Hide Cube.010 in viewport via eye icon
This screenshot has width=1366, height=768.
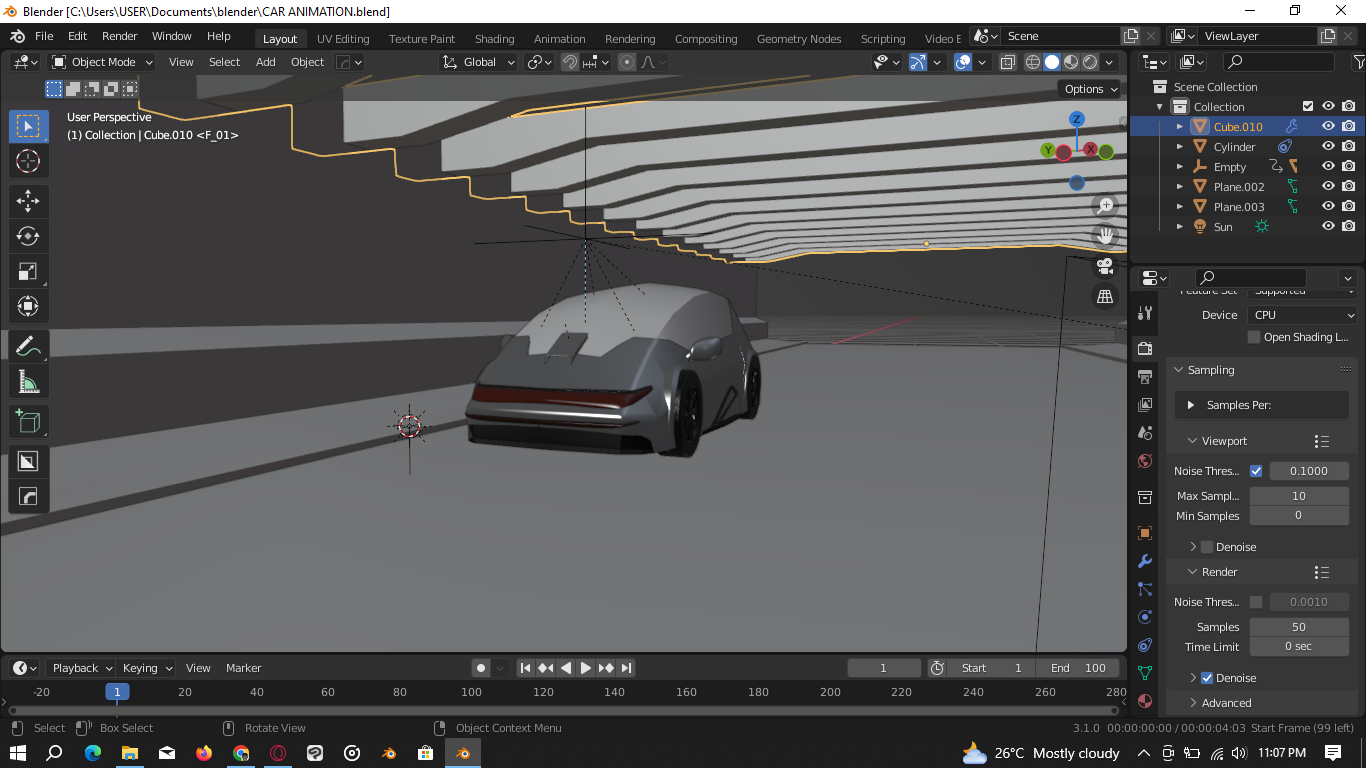(x=1328, y=127)
